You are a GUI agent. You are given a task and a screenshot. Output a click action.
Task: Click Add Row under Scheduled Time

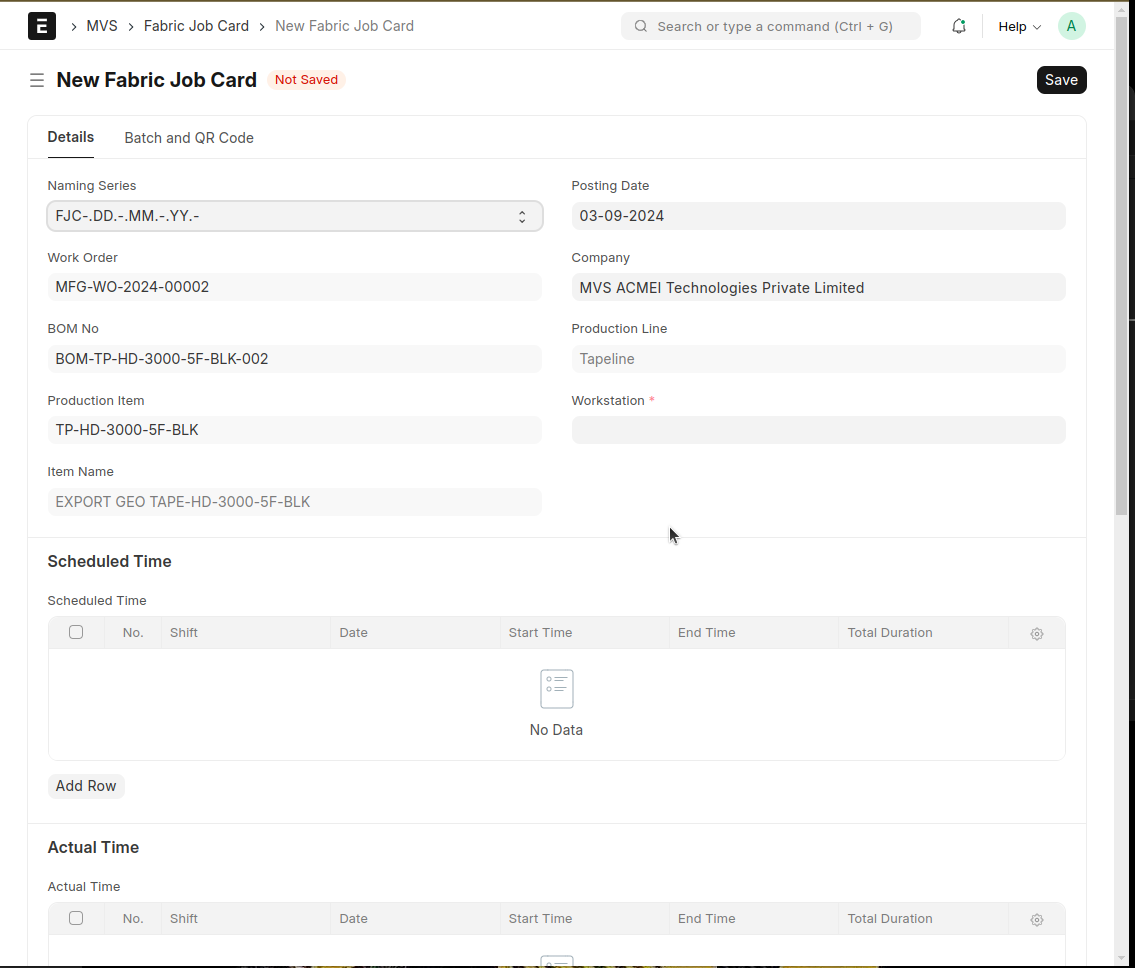(x=86, y=786)
